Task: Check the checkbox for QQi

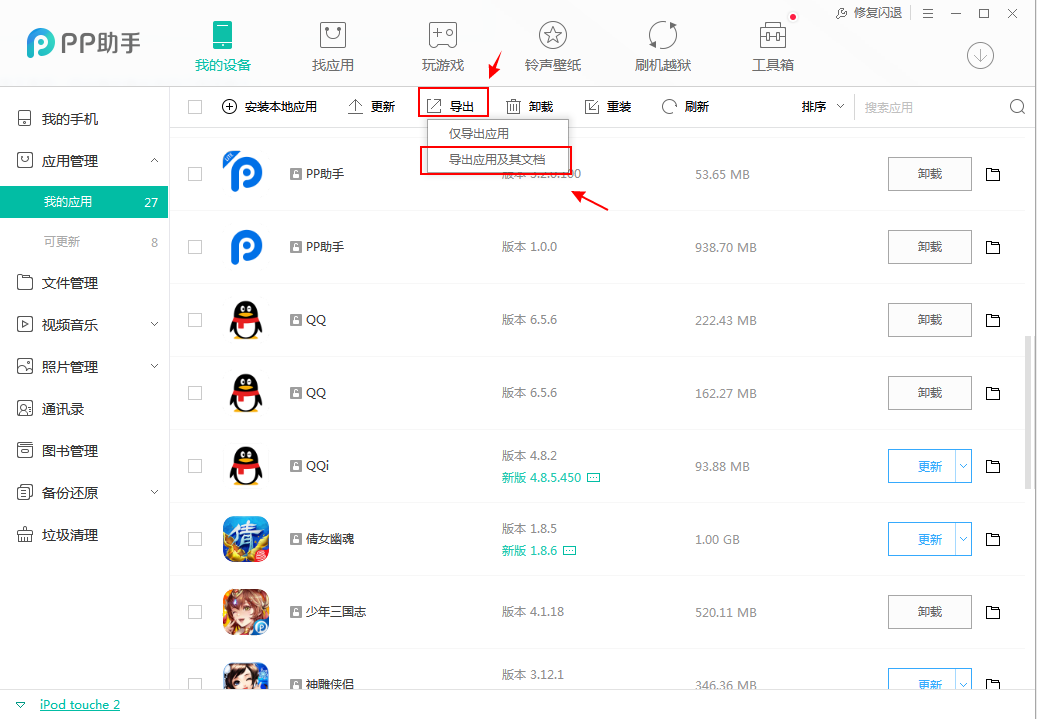Action: pos(196,466)
